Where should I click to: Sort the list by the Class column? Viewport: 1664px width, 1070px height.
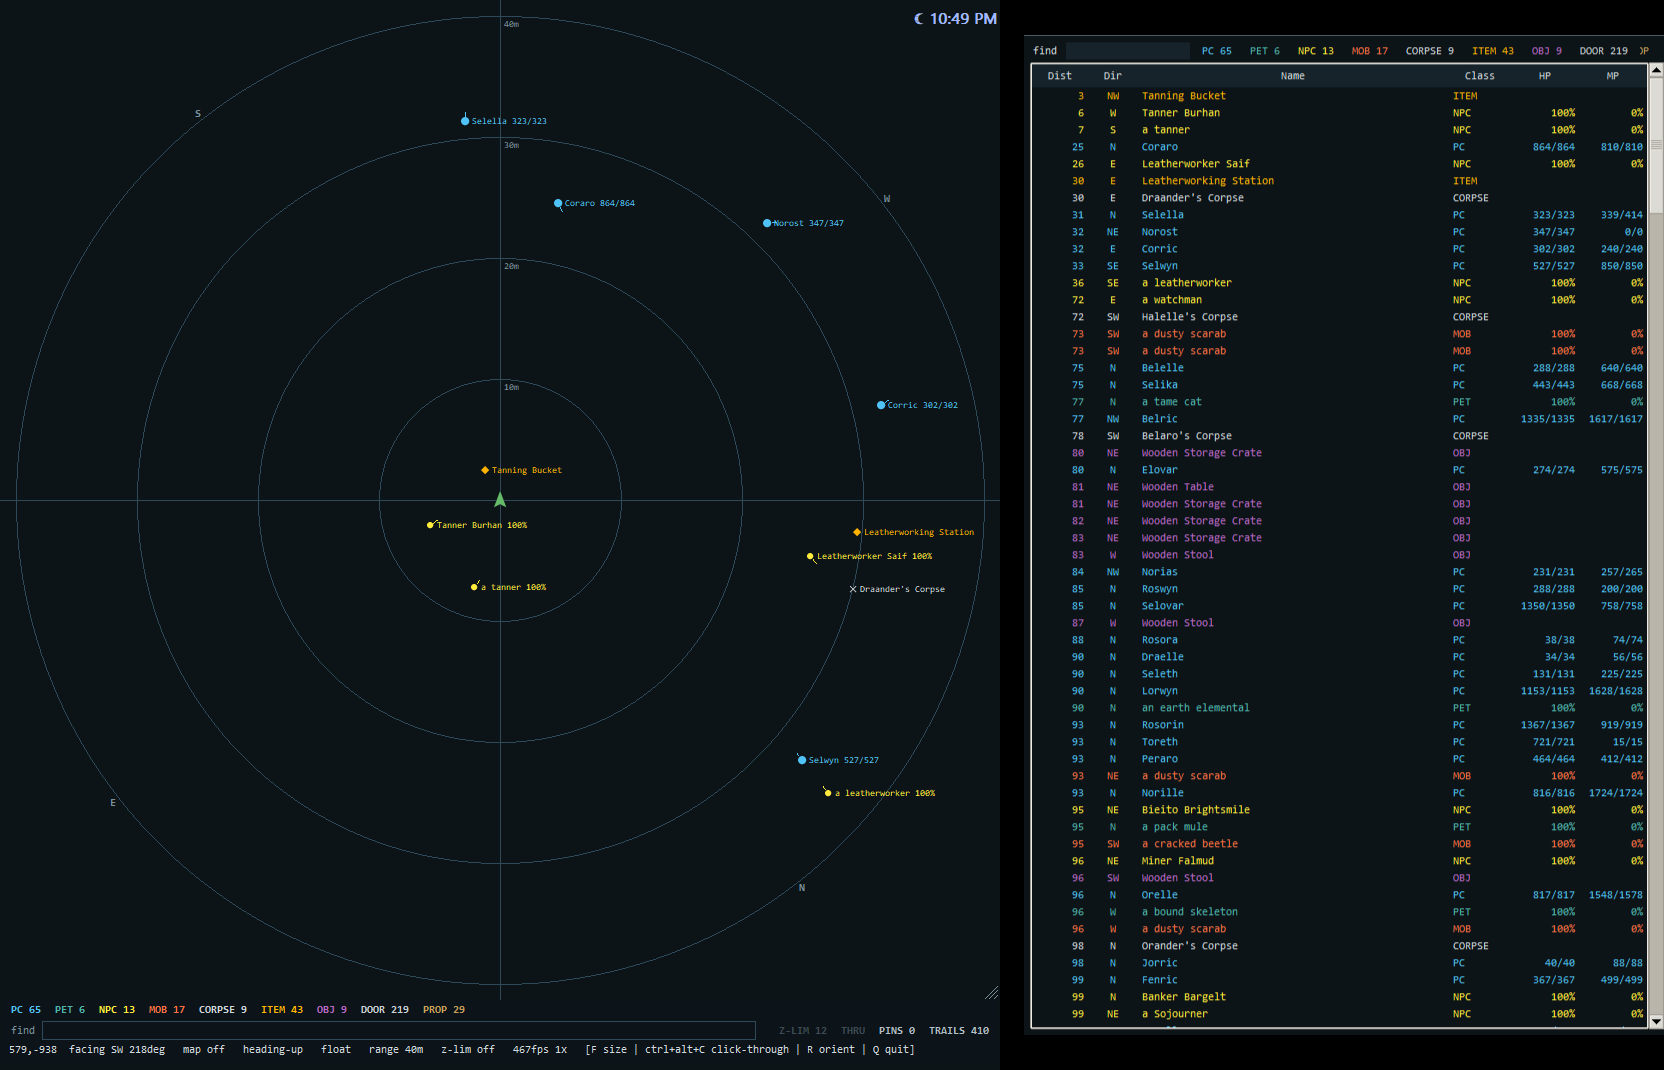[x=1479, y=76]
